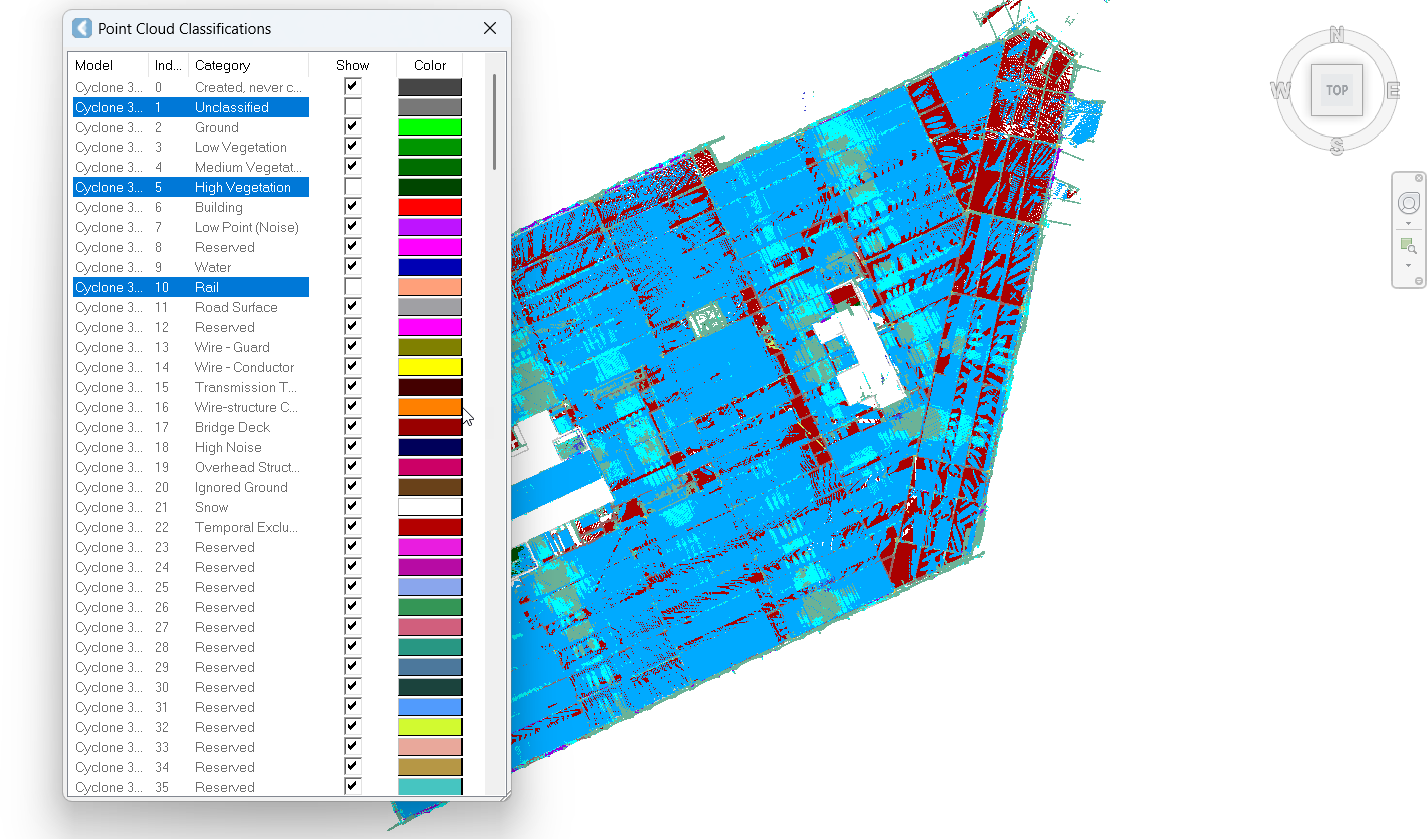Click the blue back-arrow icon in dialog title
Screen dimensions: 1427x839
click(x=82, y=28)
